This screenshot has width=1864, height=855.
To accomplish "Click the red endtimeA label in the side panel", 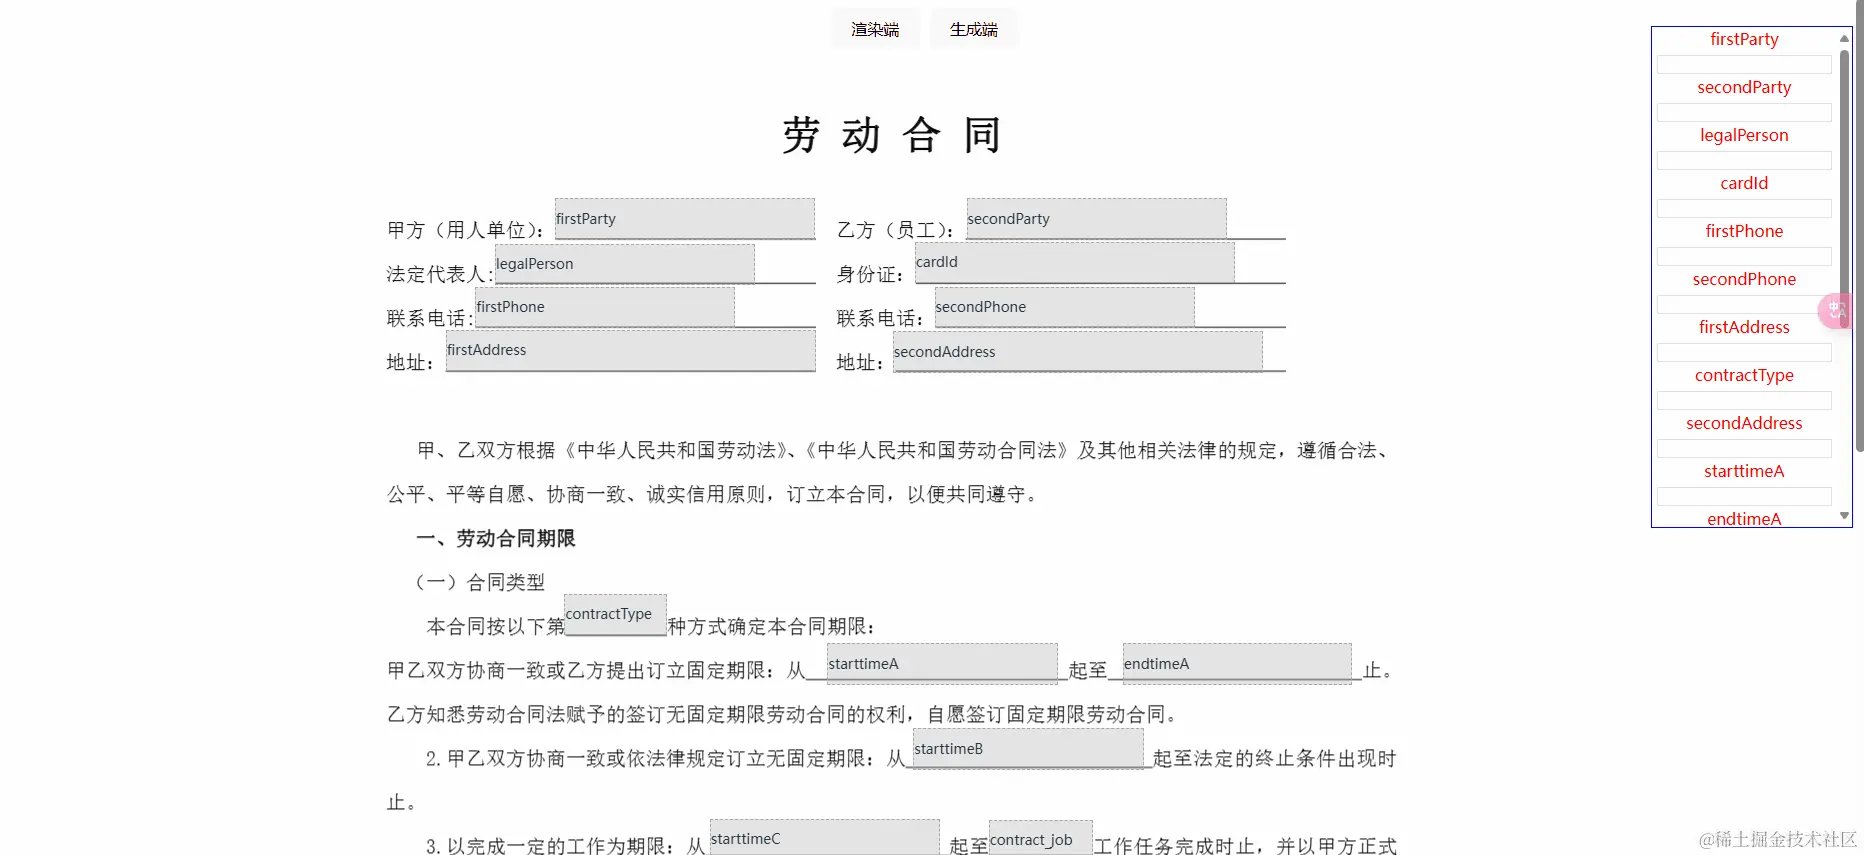I will coord(1744,518).
